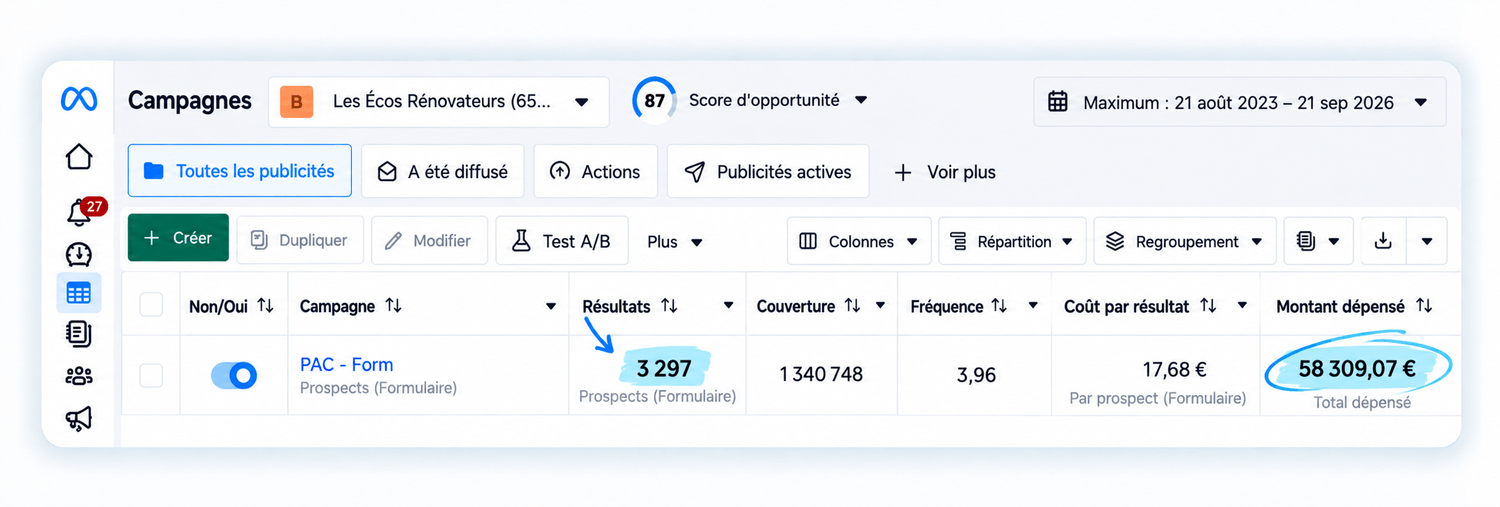Open the Répartition dropdown
This screenshot has height=507, width=1500.
click(x=1012, y=241)
